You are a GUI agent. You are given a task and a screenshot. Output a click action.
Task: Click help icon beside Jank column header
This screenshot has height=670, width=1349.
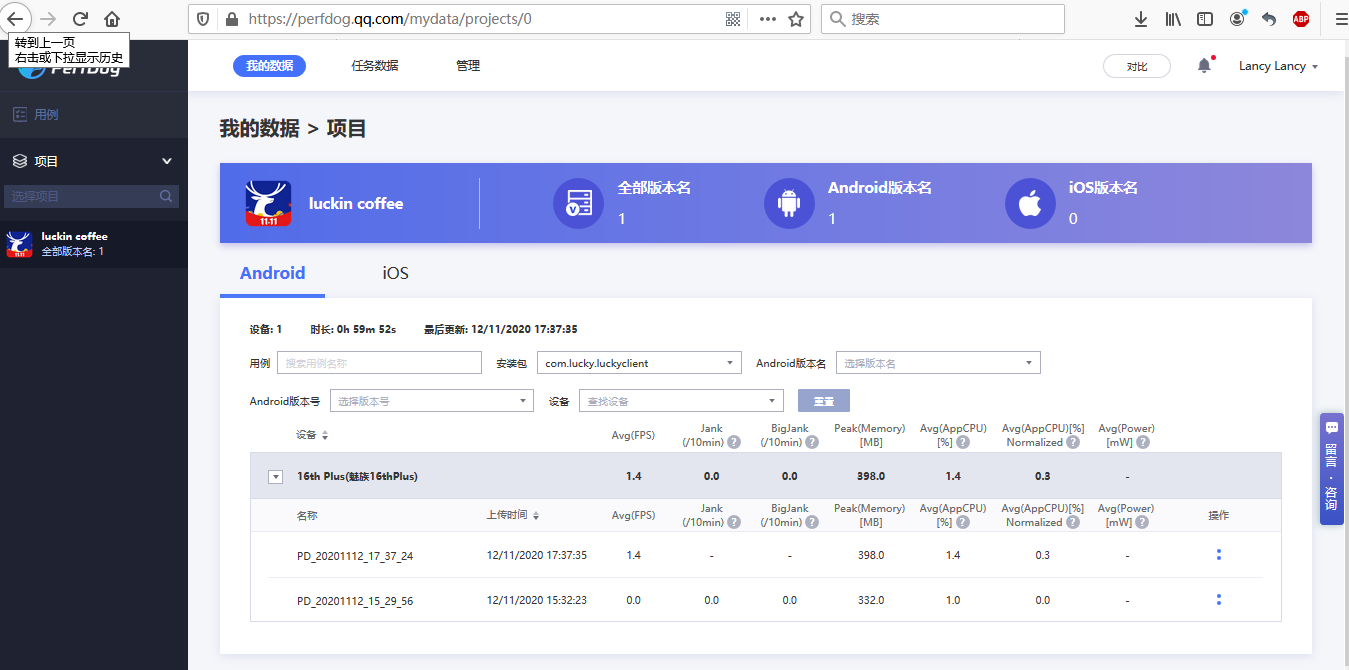[733, 442]
